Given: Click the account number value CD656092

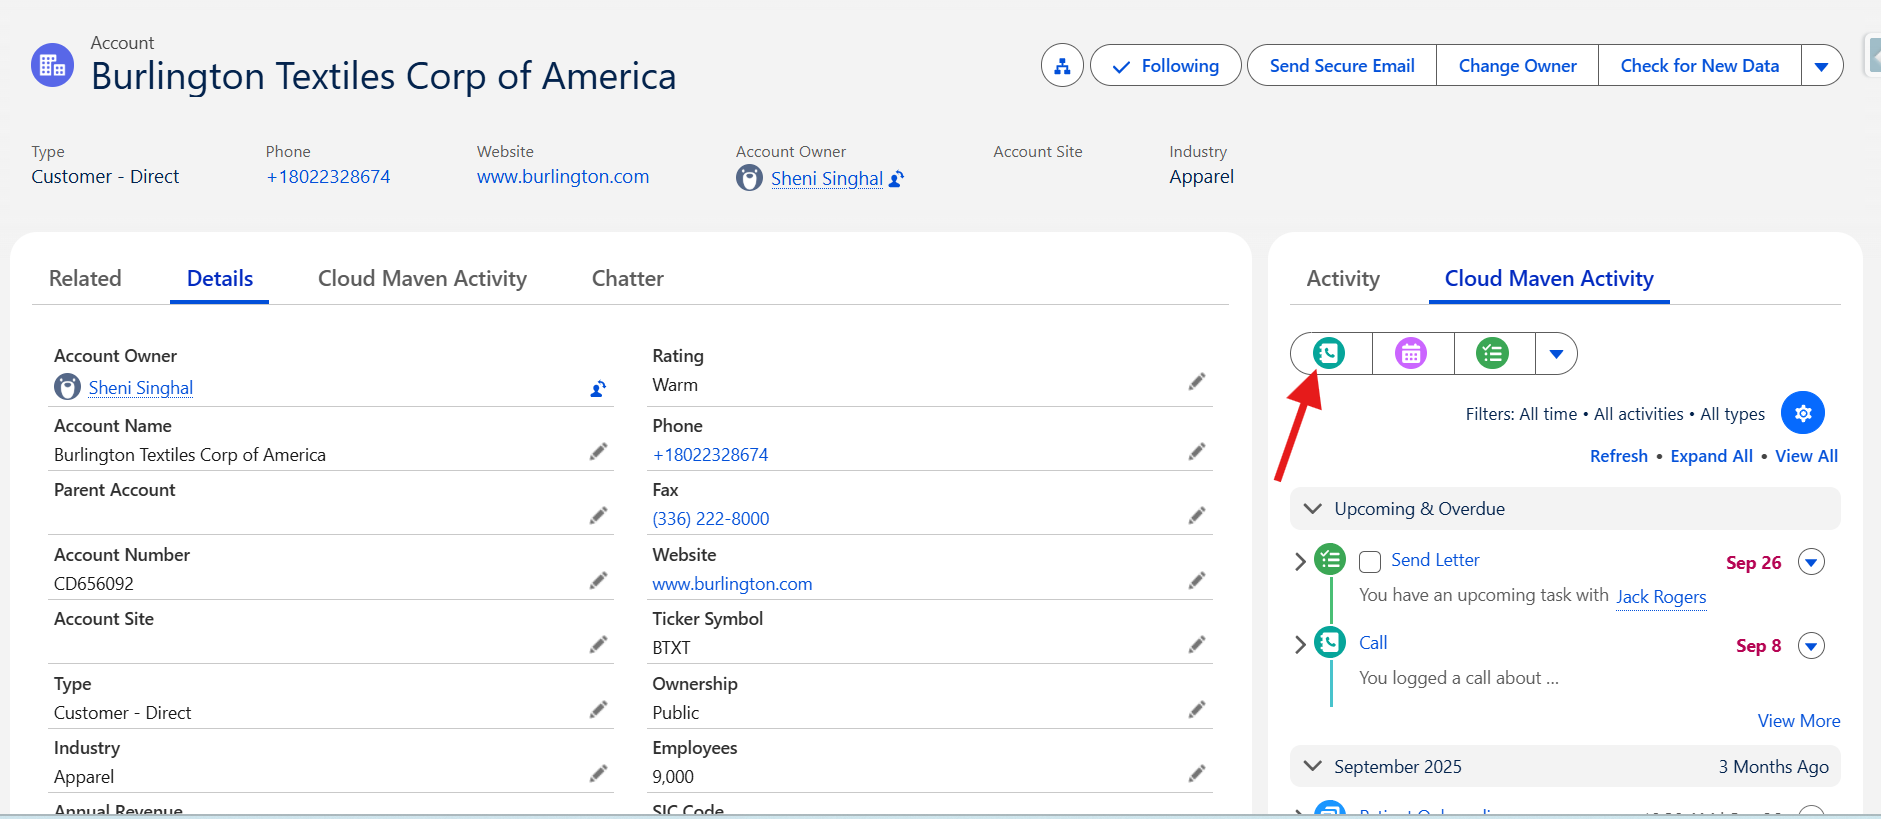Looking at the screenshot, I should (x=94, y=584).
